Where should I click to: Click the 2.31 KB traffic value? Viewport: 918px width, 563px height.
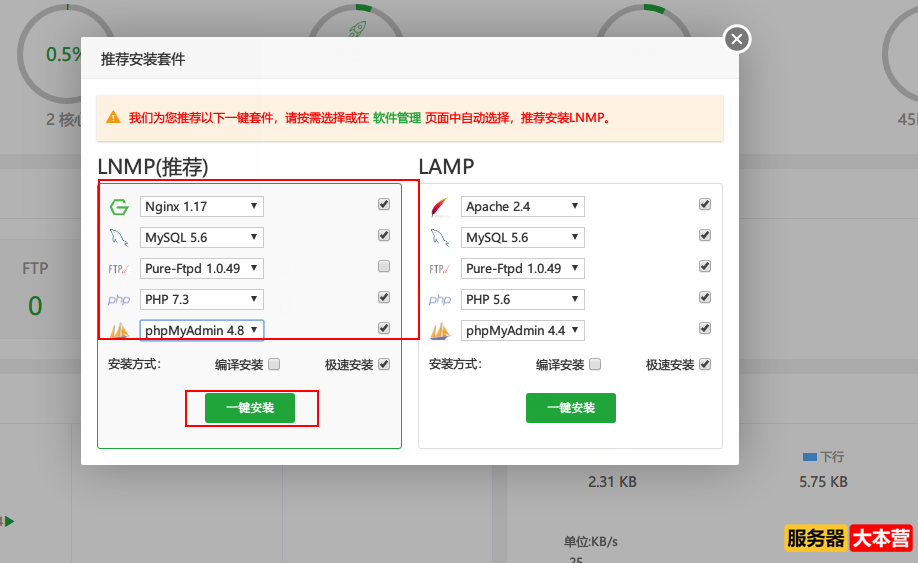612,482
